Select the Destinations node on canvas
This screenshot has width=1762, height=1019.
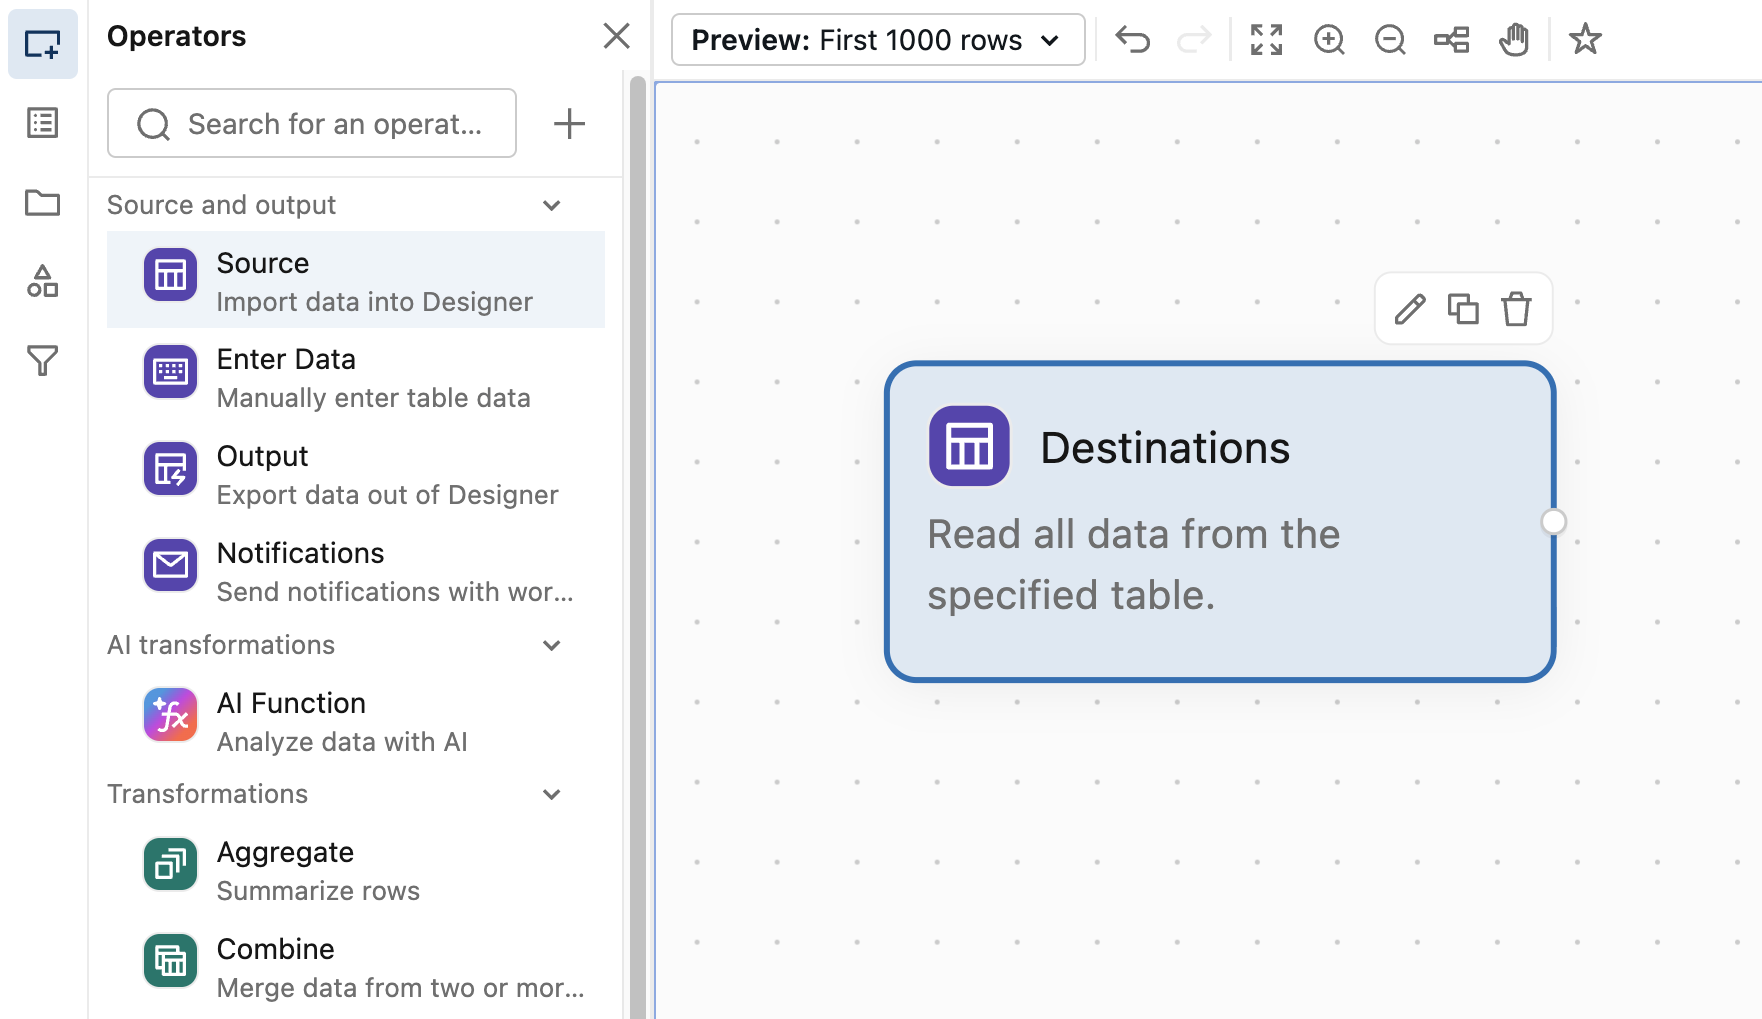pos(1220,522)
